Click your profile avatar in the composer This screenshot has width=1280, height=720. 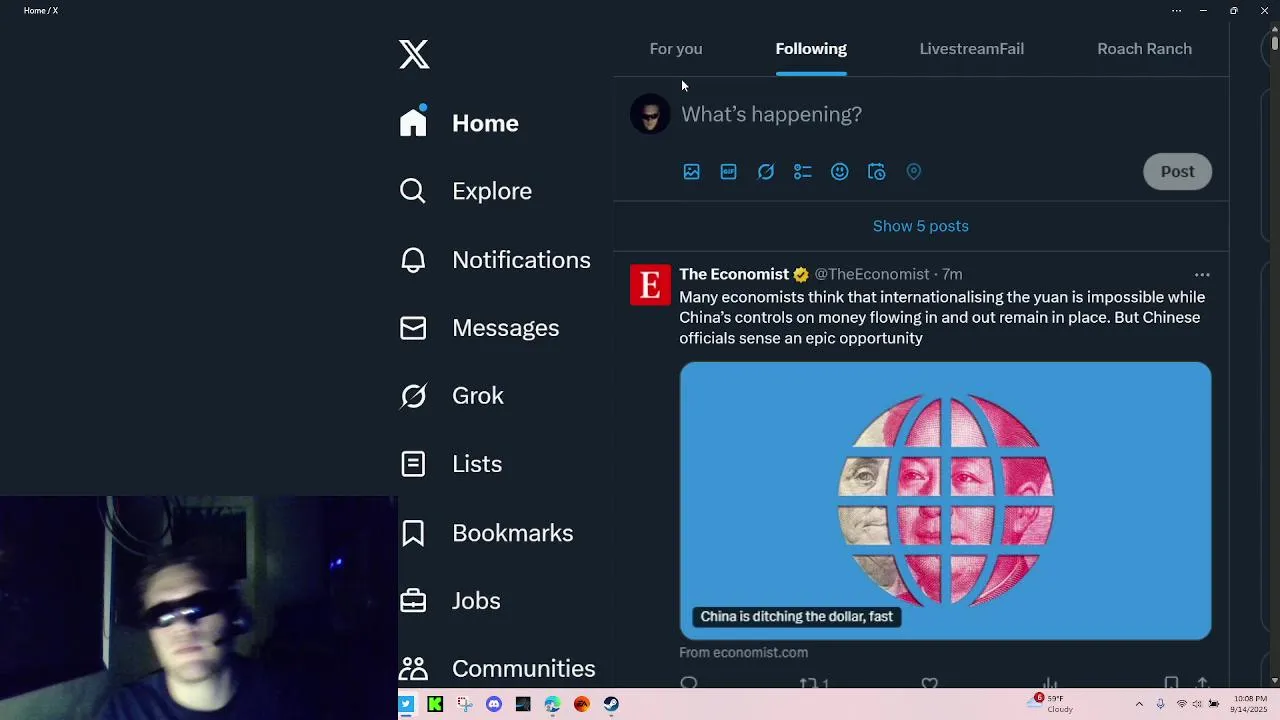point(650,115)
